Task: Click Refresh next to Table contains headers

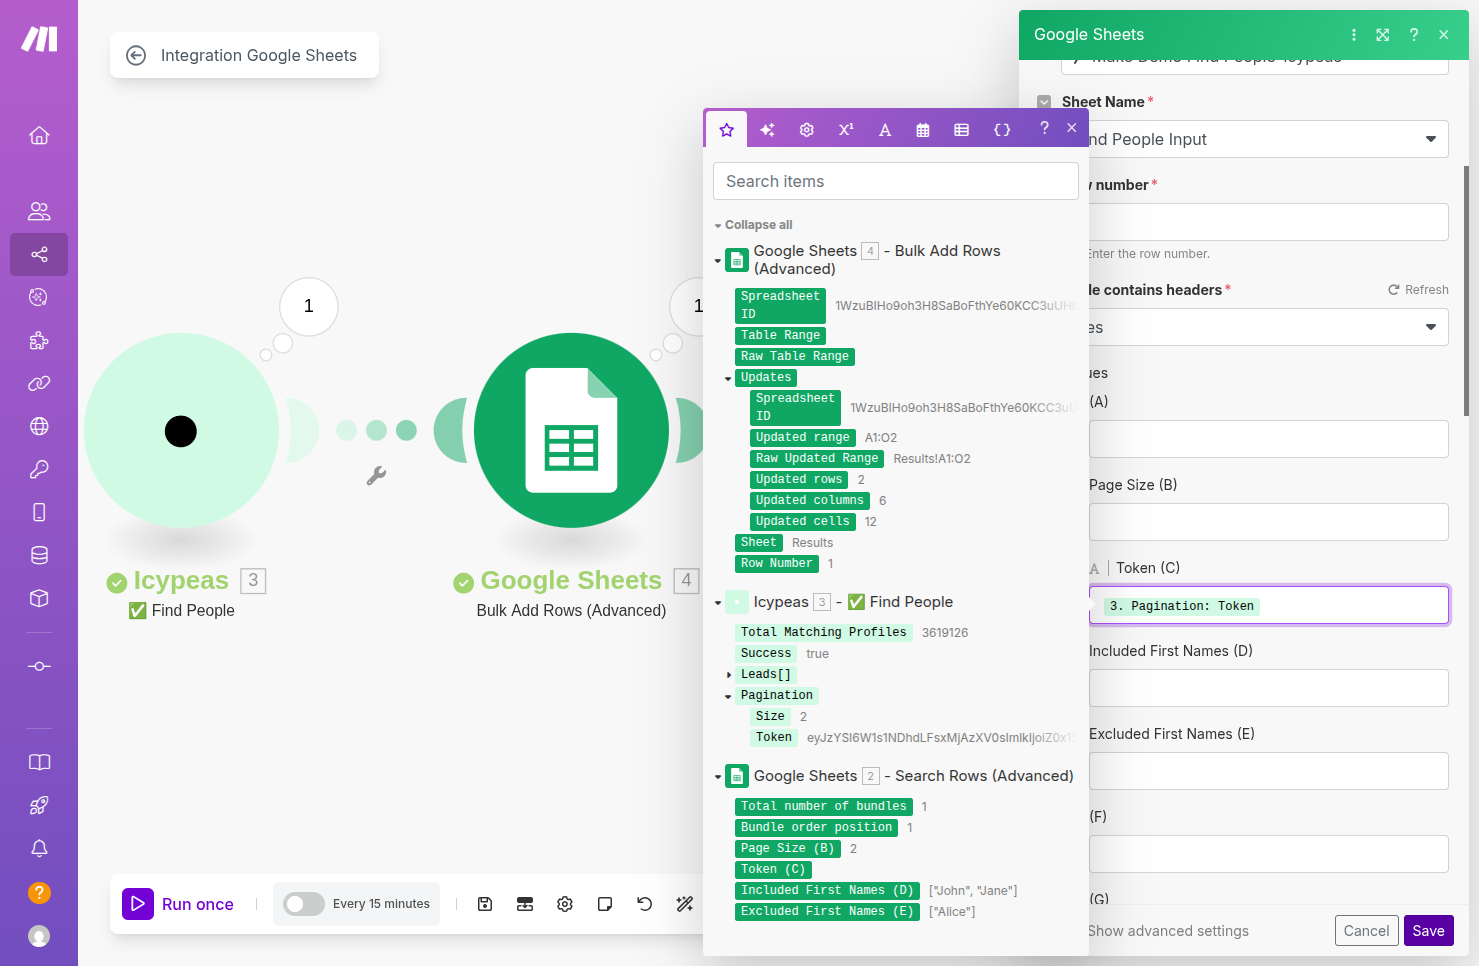Action: click(1418, 290)
